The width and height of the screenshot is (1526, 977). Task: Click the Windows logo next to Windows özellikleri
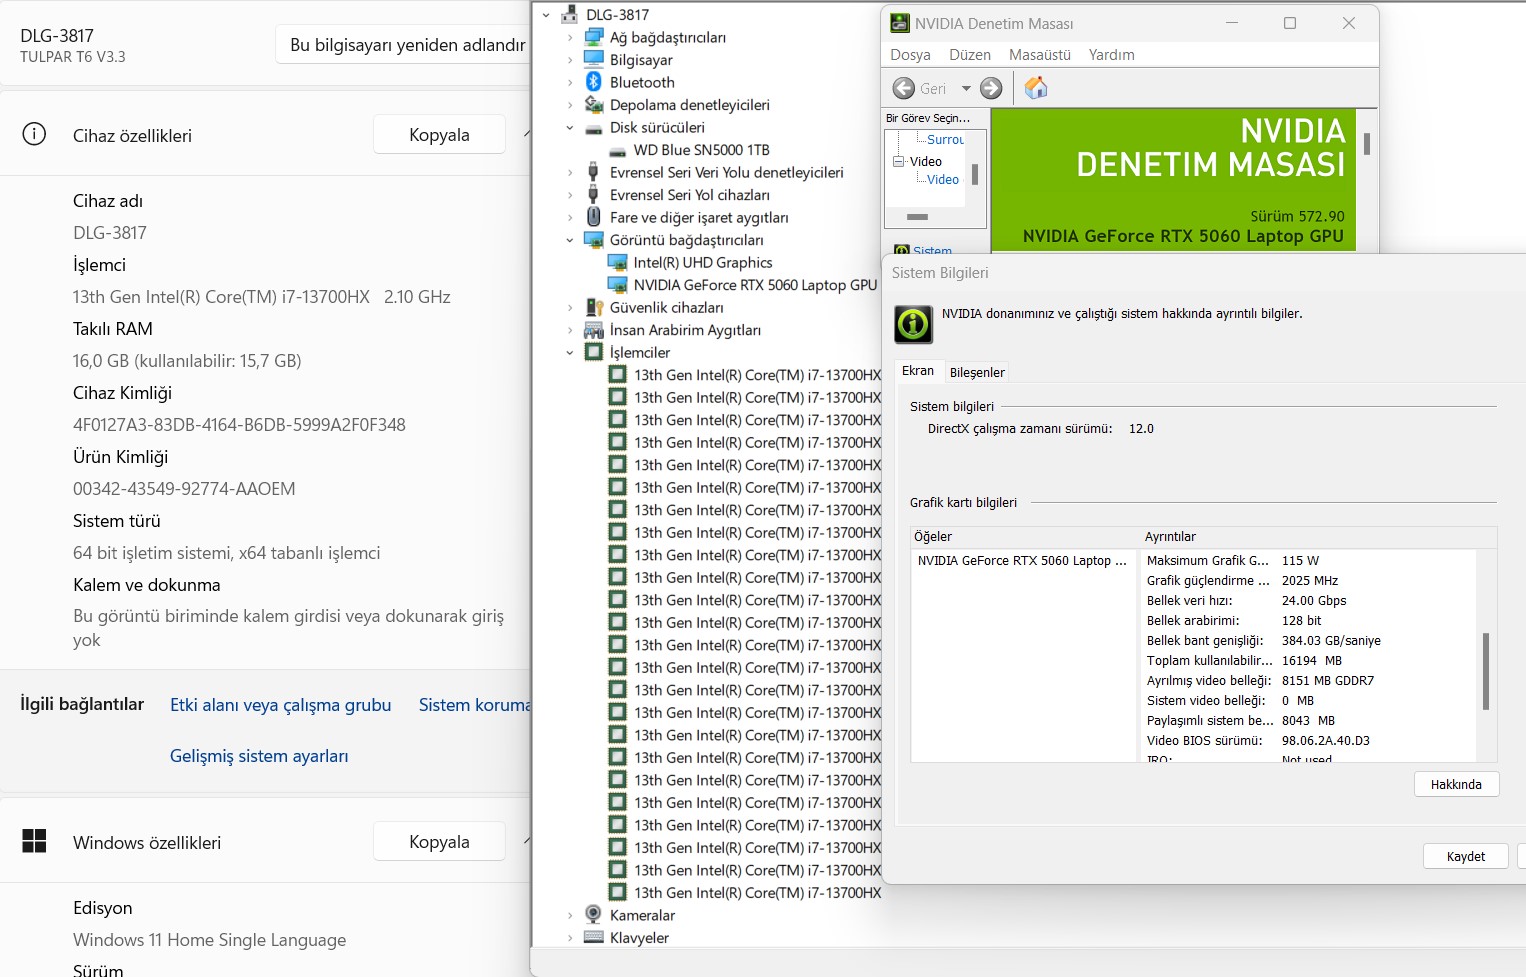pos(34,841)
